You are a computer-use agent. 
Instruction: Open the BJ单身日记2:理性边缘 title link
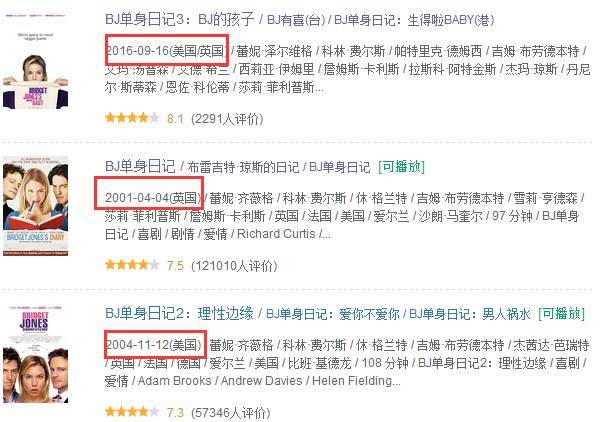point(180,313)
